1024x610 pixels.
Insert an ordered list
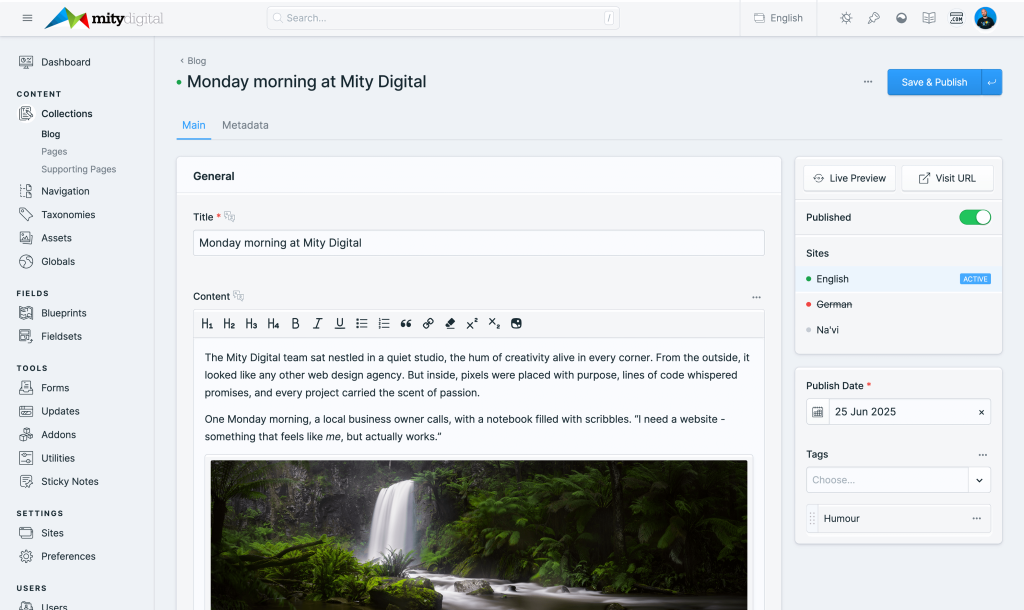pyautogui.click(x=384, y=324)
